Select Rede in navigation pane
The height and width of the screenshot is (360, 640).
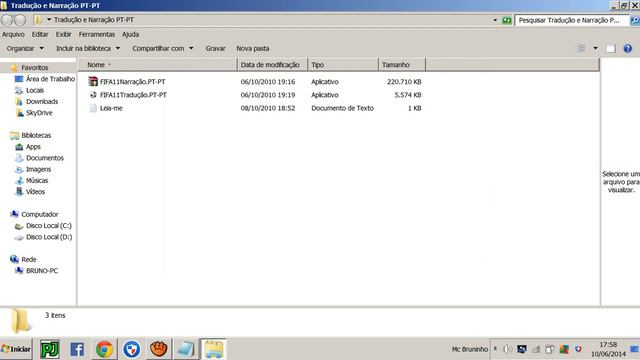[29, 260]
